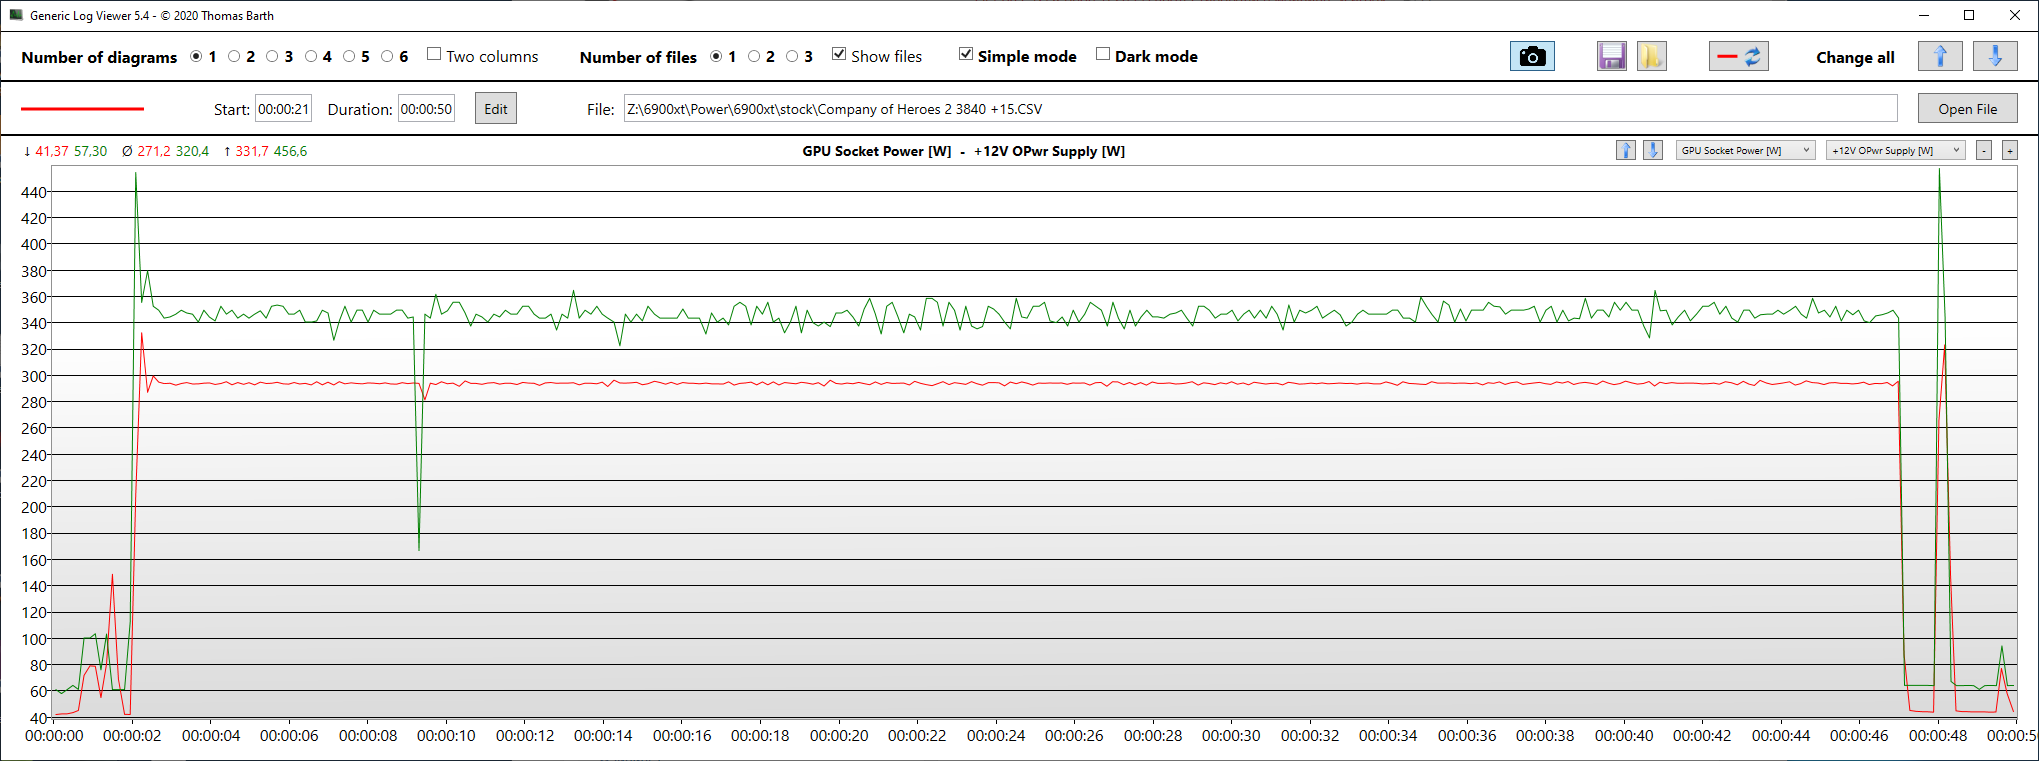Click the "File:" label
The height and width of the screenshot is (761, 2039).
coord(601,109)
